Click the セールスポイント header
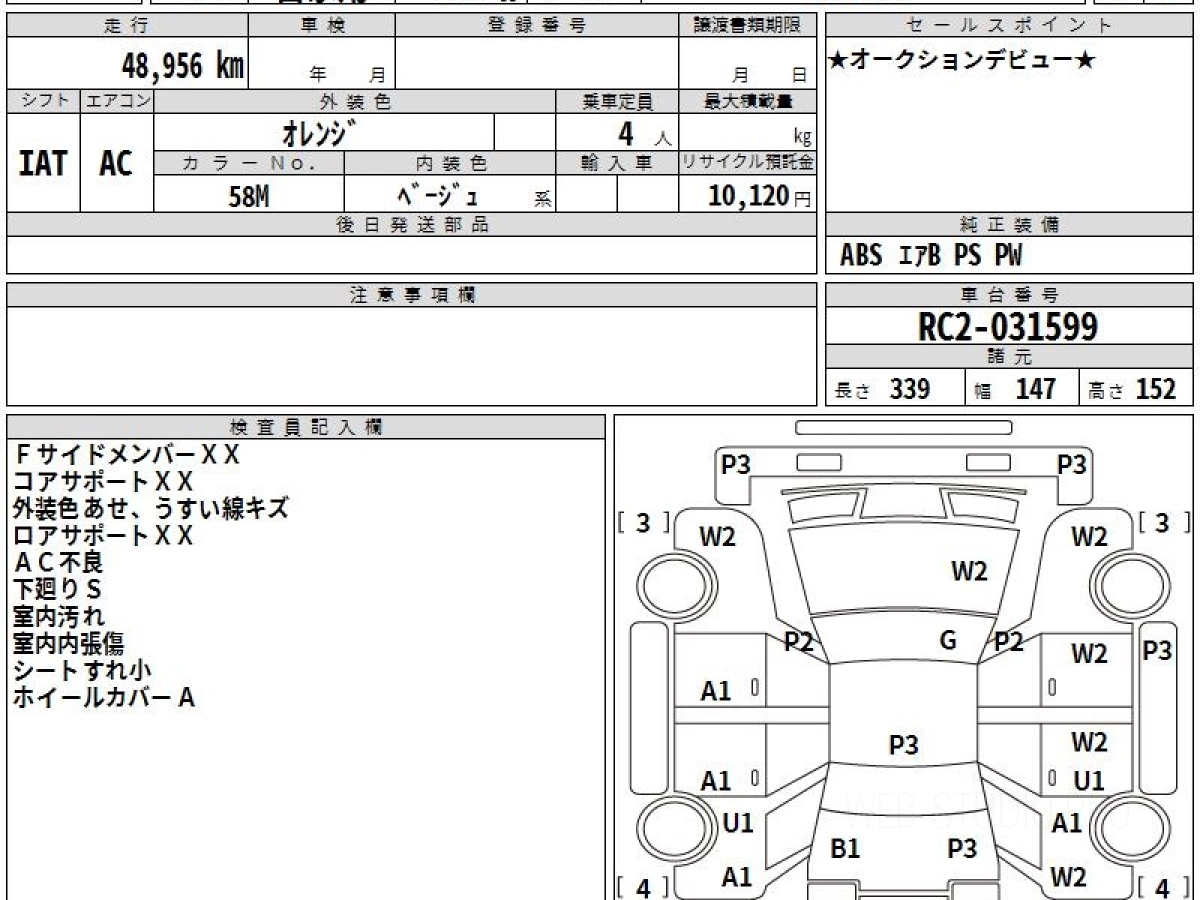 (x=1010, y=26)
